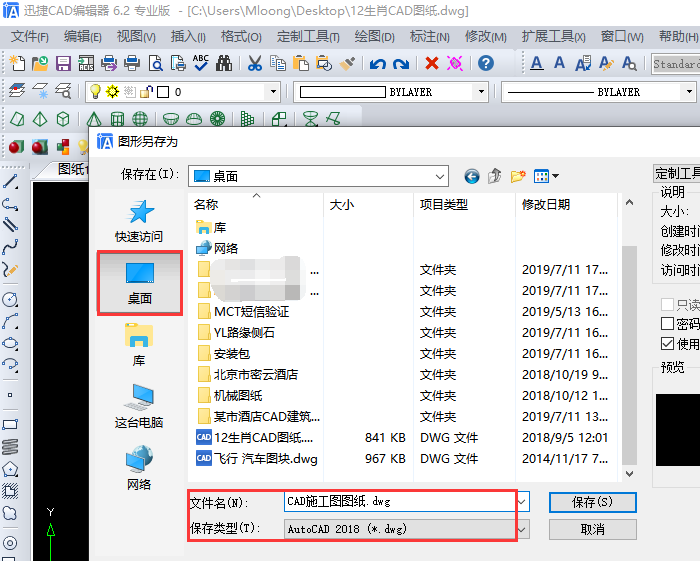Click the Back arrow in Save dialog
This screenshot has height=561, width=700.
coord(471,176)
